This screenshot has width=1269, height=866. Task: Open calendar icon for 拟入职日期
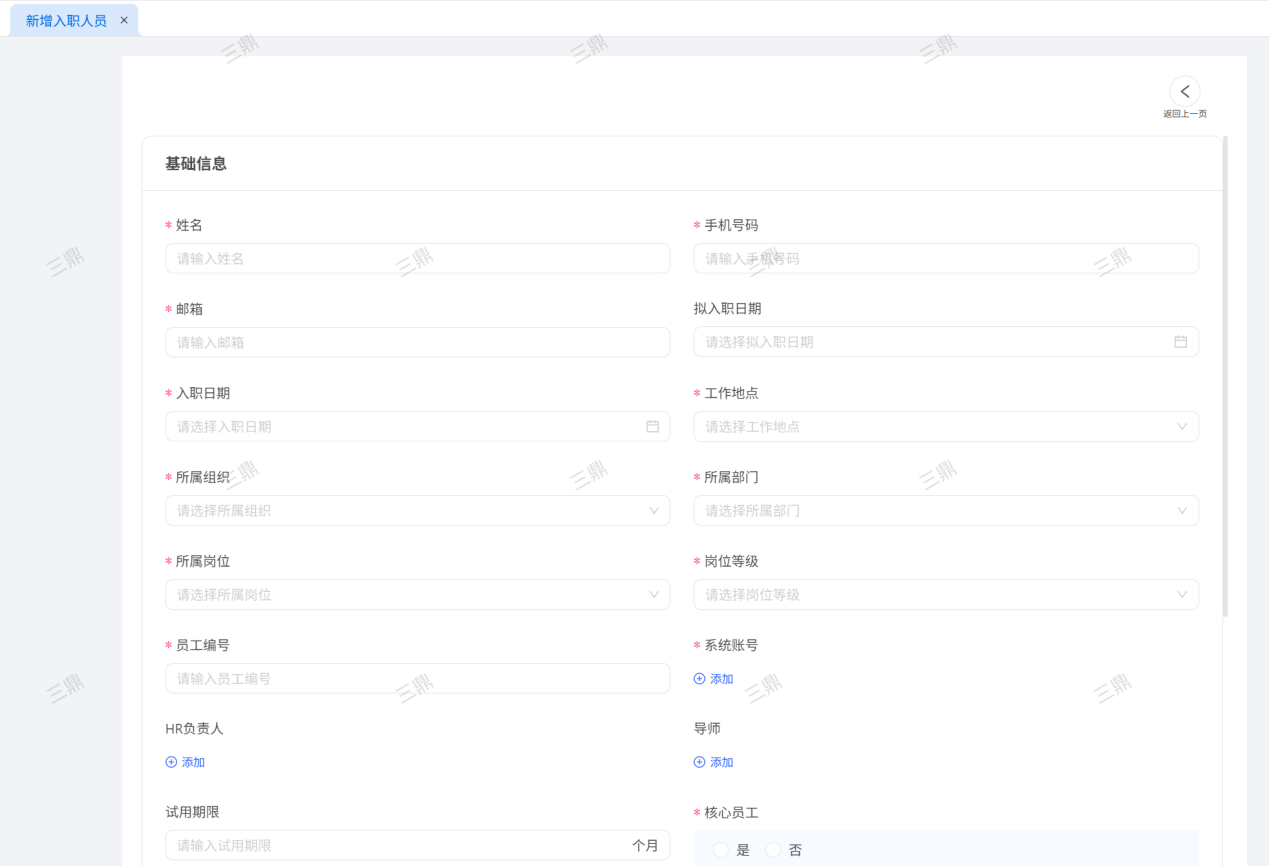1180,342
